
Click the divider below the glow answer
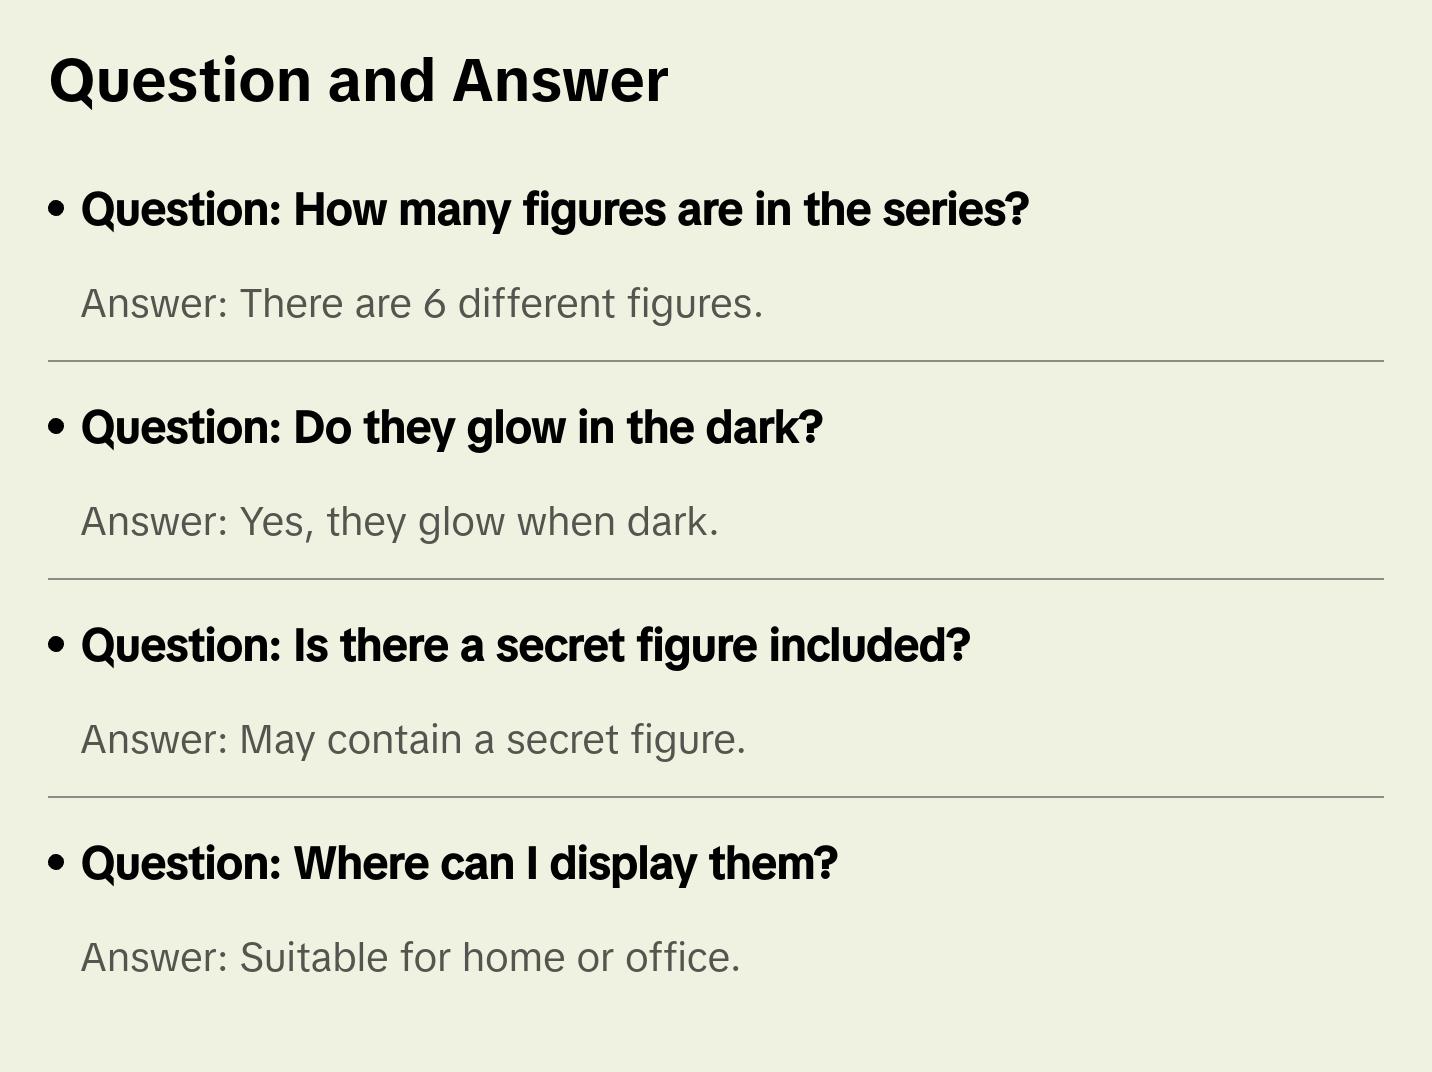(716, 579)
